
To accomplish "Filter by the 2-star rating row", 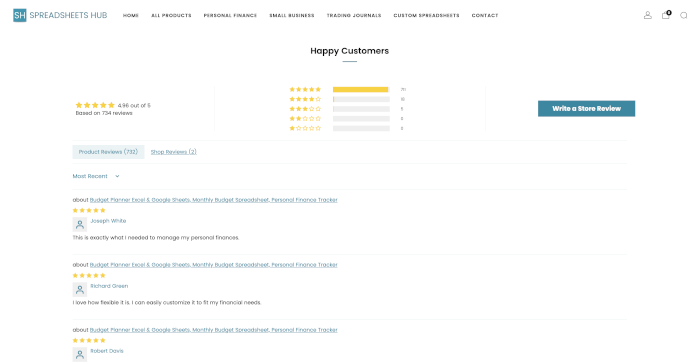I will pyautogui.click(x=348, y=119).
